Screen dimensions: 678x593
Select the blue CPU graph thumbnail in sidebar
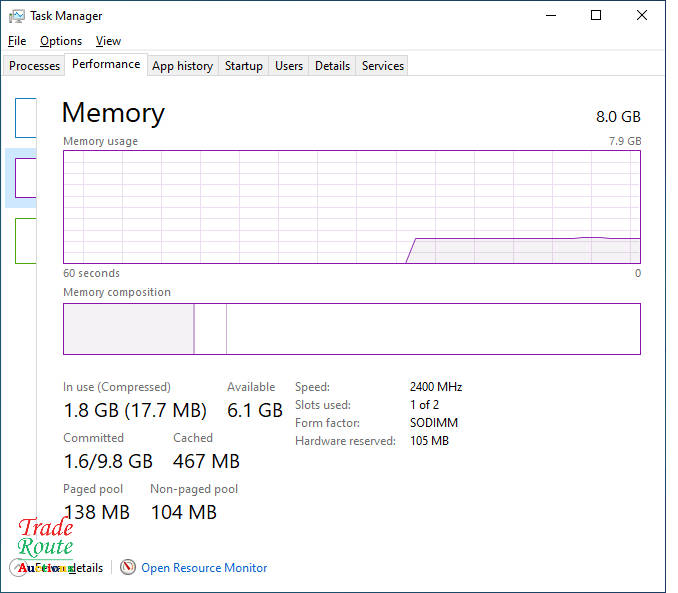25,118
